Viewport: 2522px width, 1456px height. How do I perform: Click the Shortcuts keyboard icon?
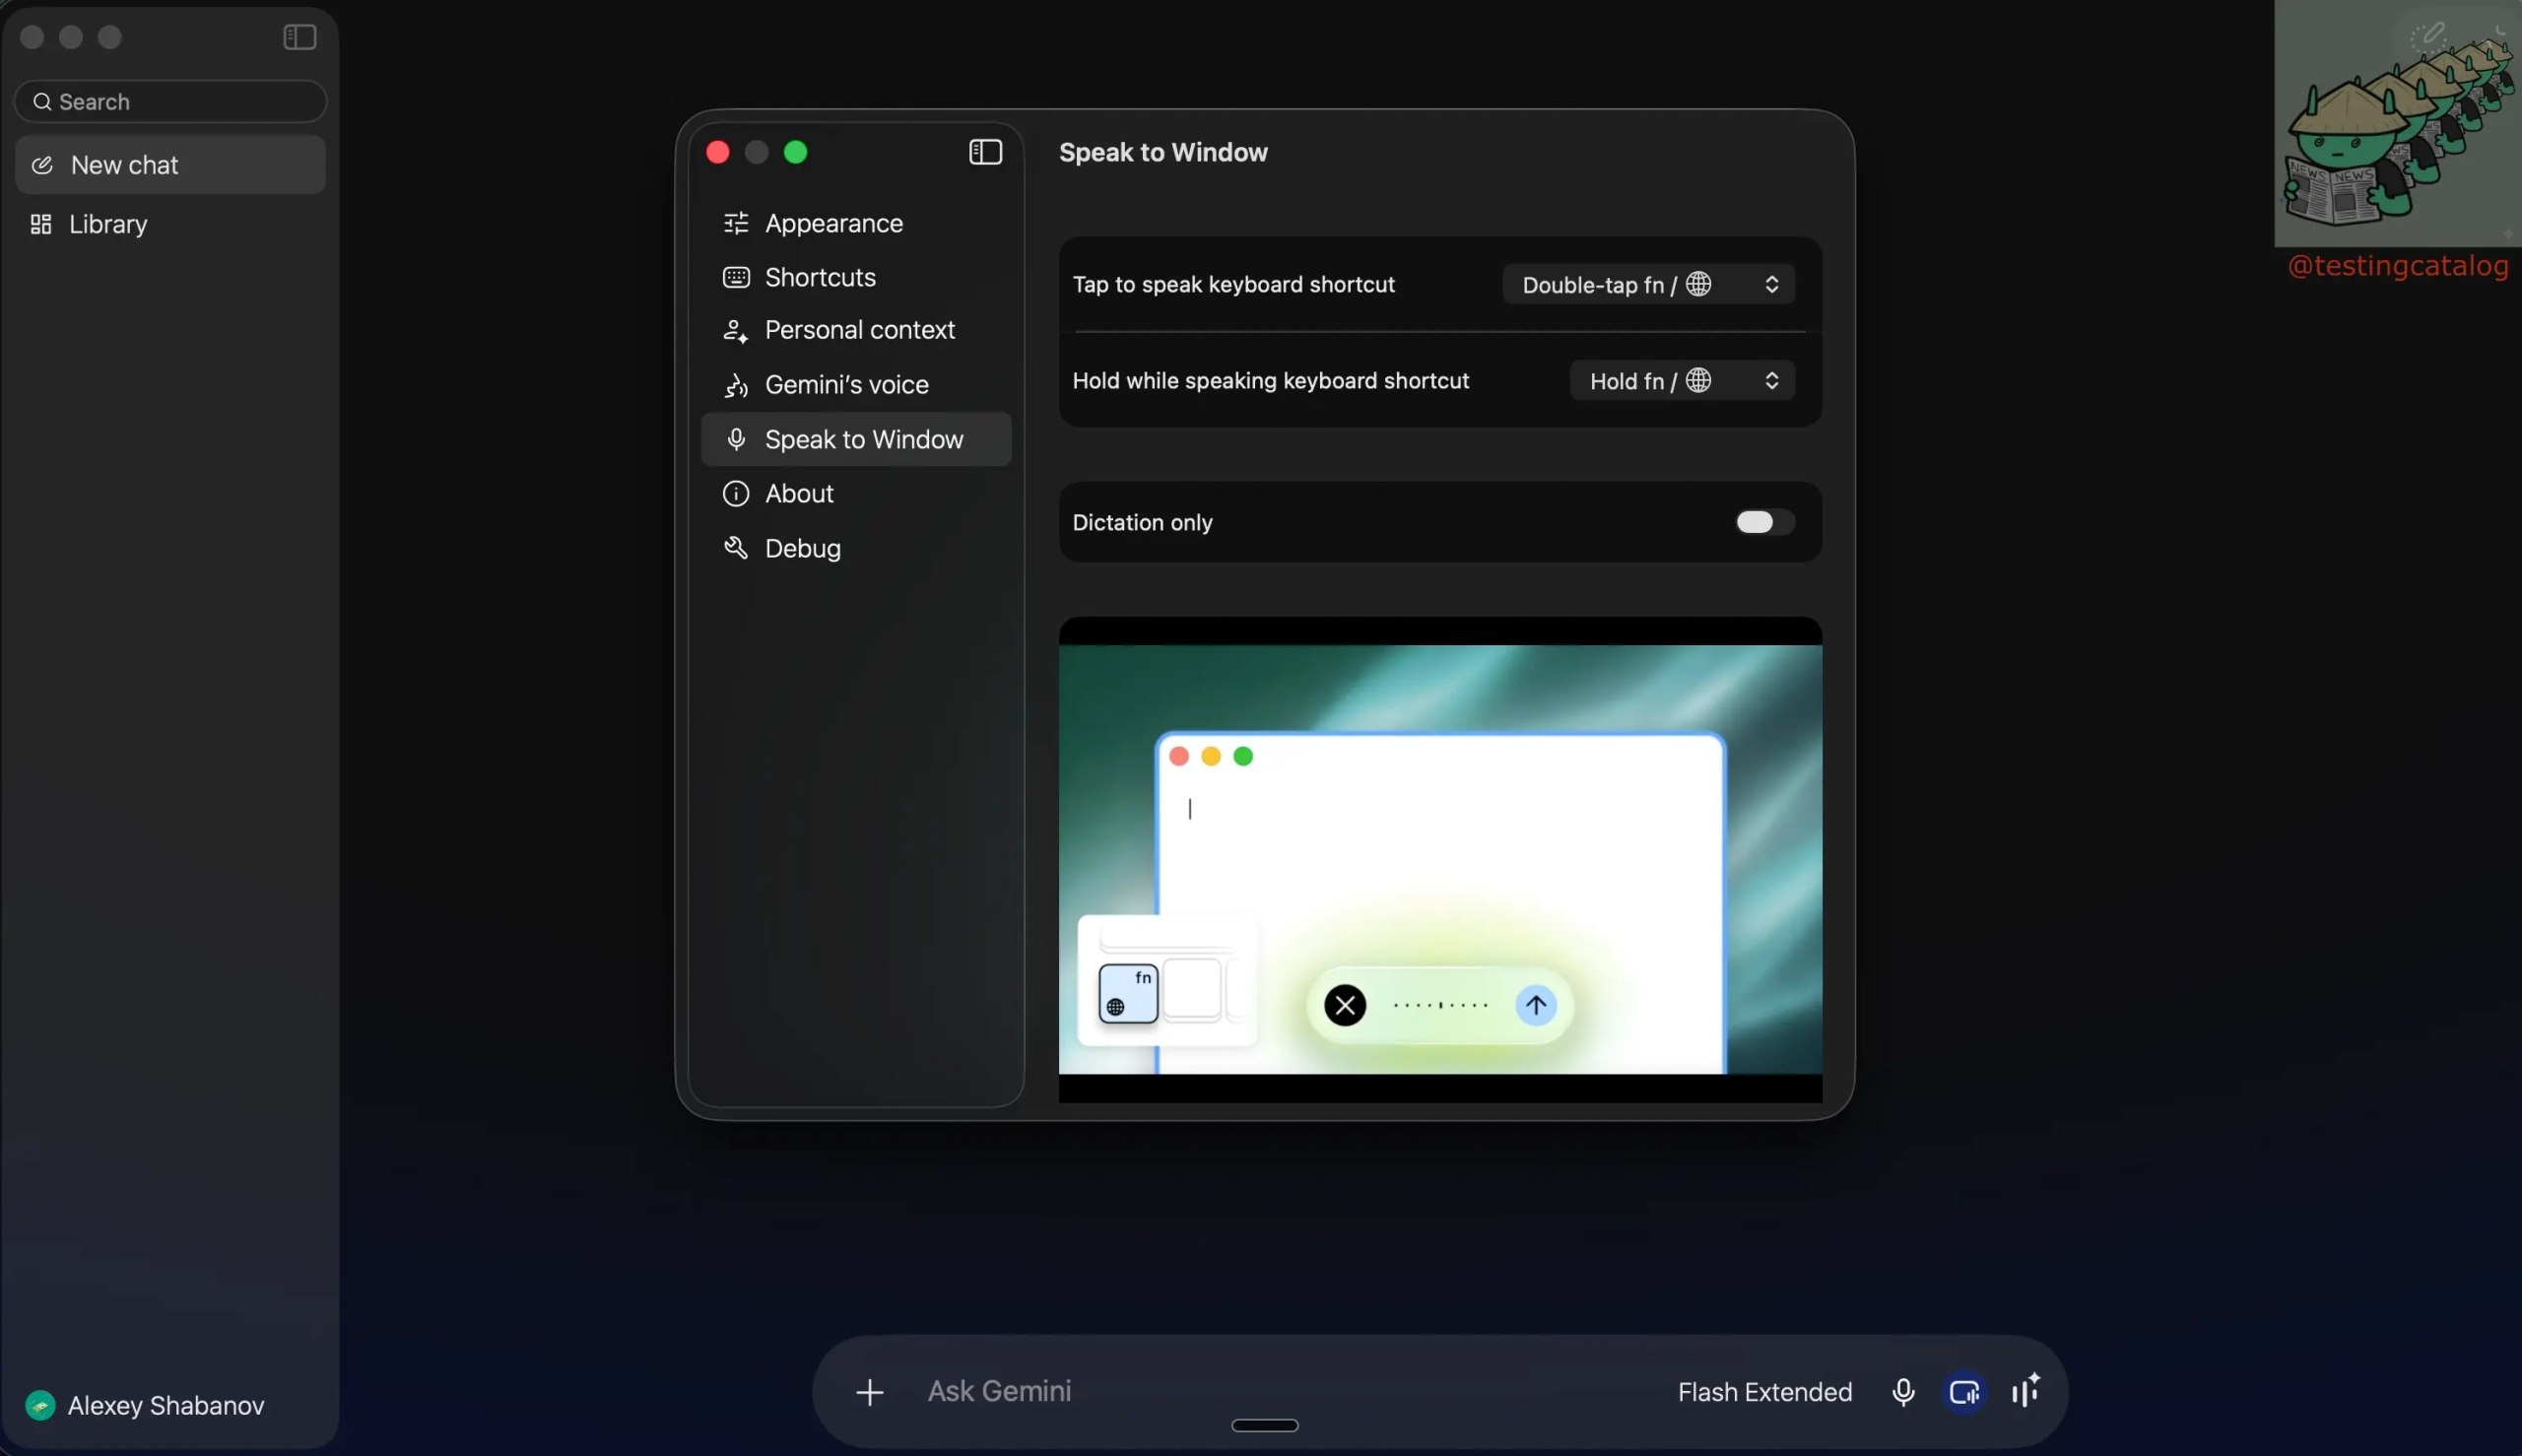(736, 277)
